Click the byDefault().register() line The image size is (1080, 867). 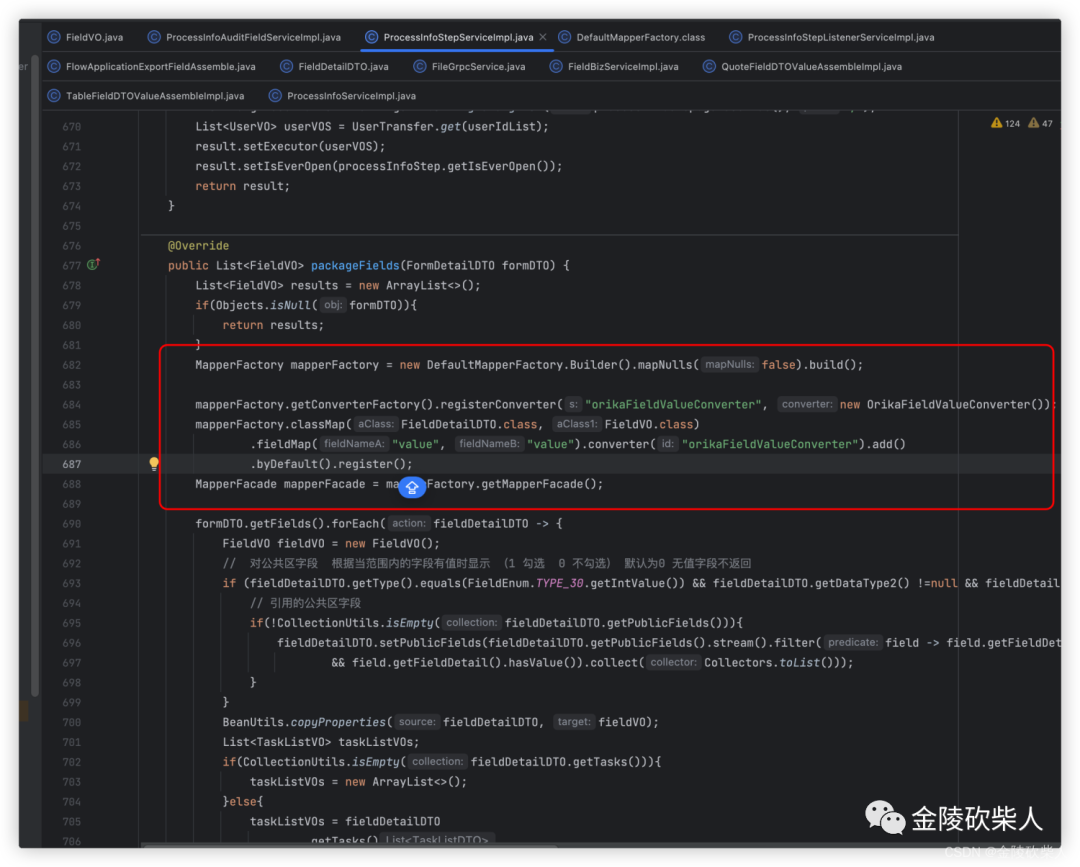(x=331, y=464)
